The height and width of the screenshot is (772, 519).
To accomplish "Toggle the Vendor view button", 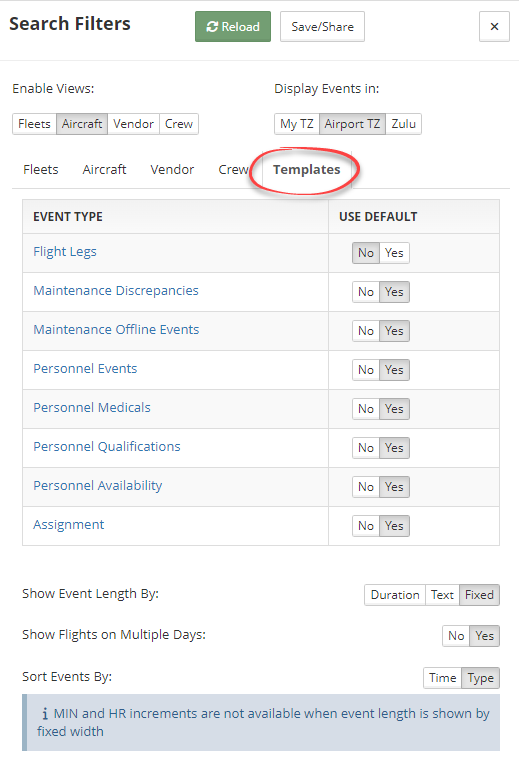I will coord(133,124).
